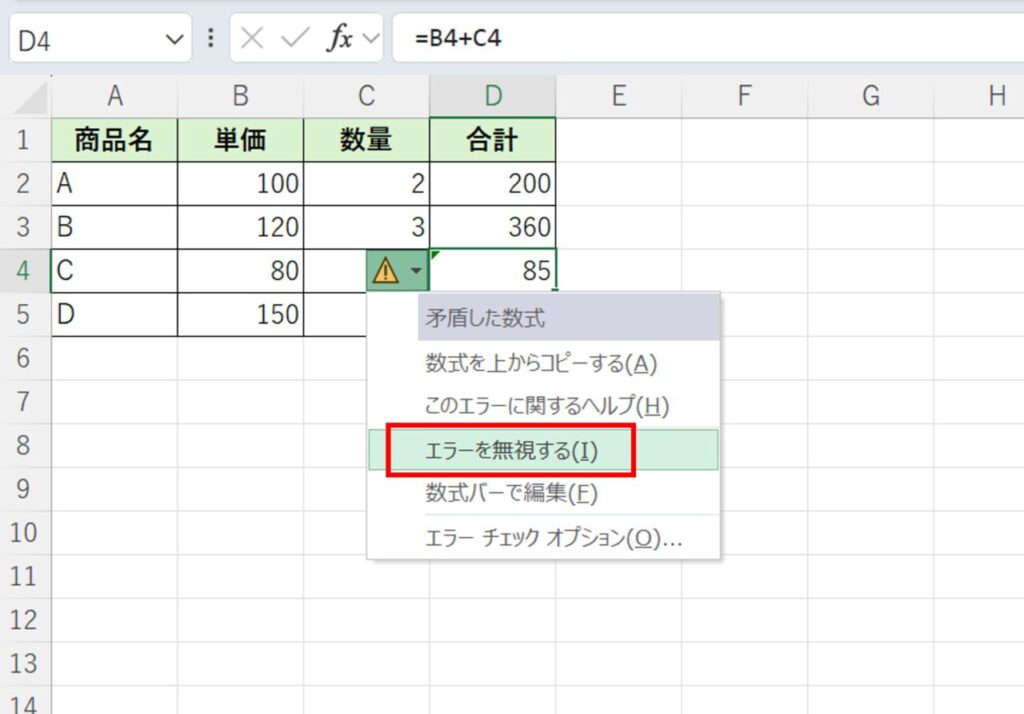Click product name cell A in row 2
1024x714 pixels.
114,184
